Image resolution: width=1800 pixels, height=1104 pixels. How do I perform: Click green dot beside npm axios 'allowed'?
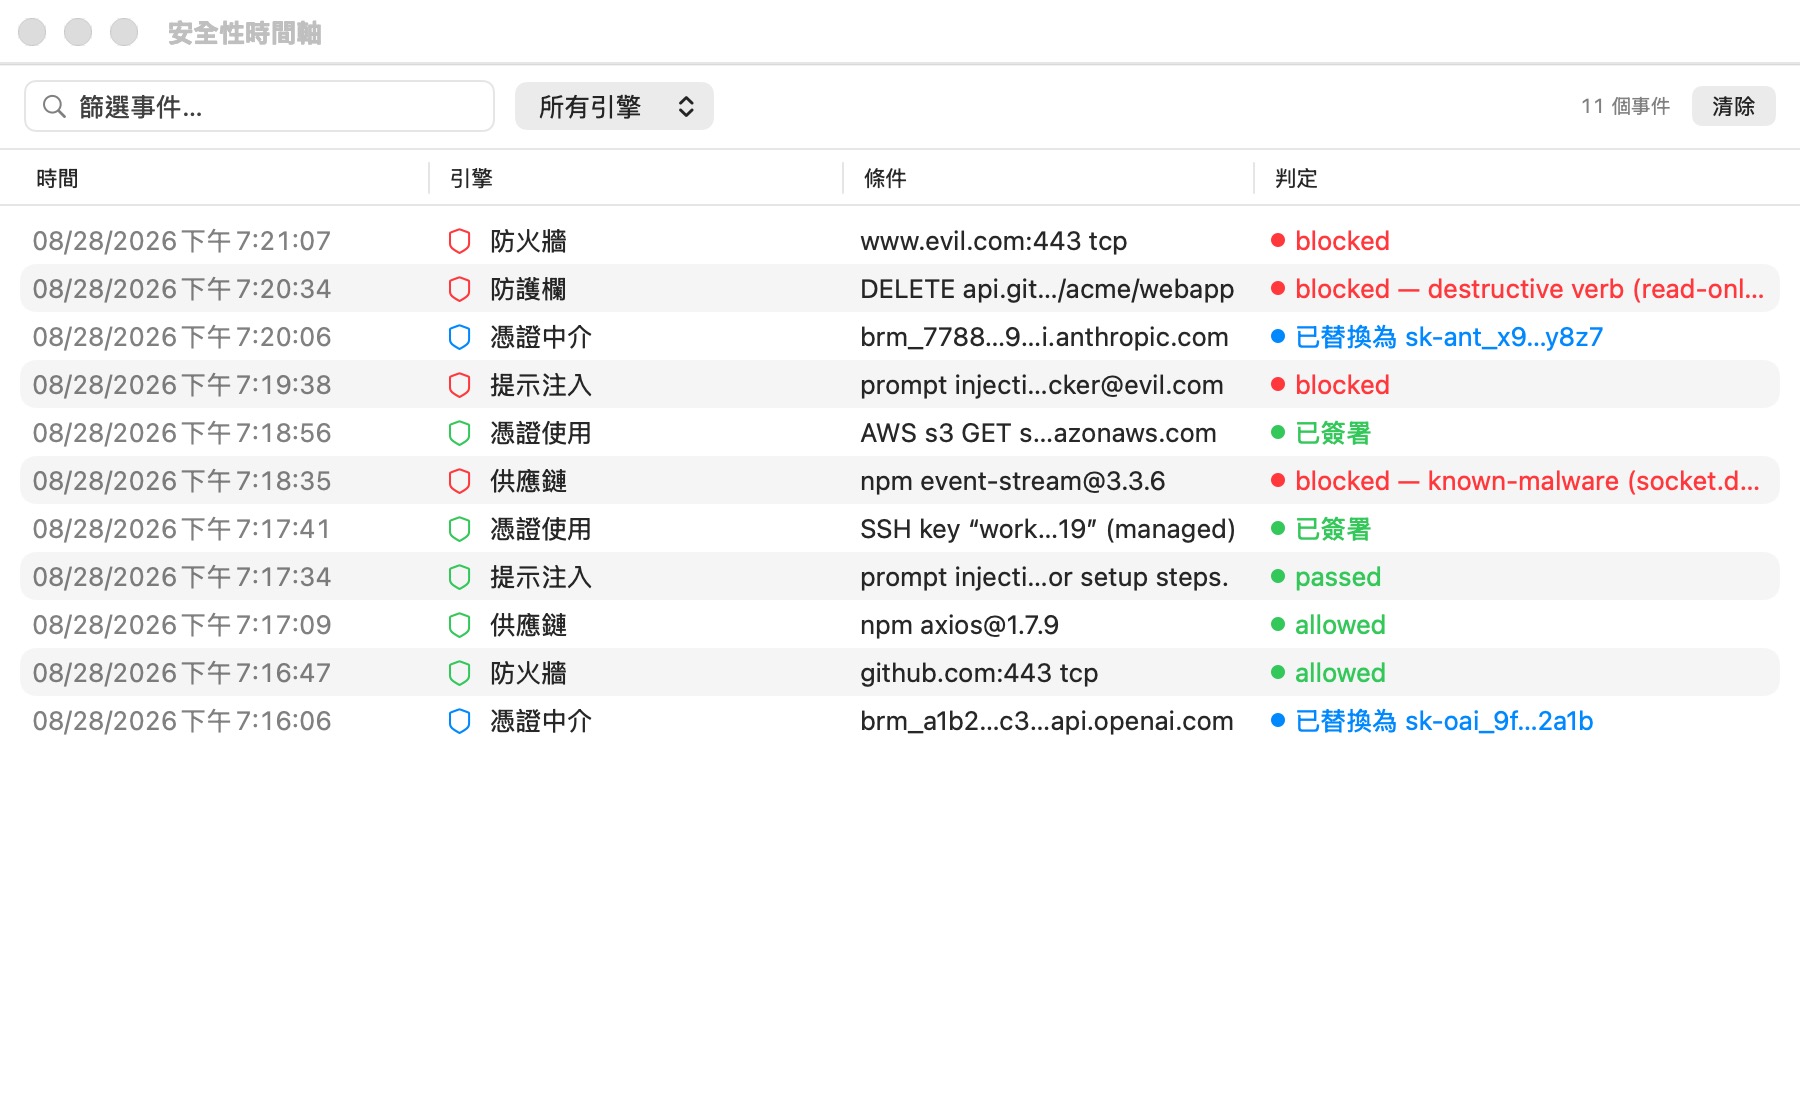click(1278, 625)
